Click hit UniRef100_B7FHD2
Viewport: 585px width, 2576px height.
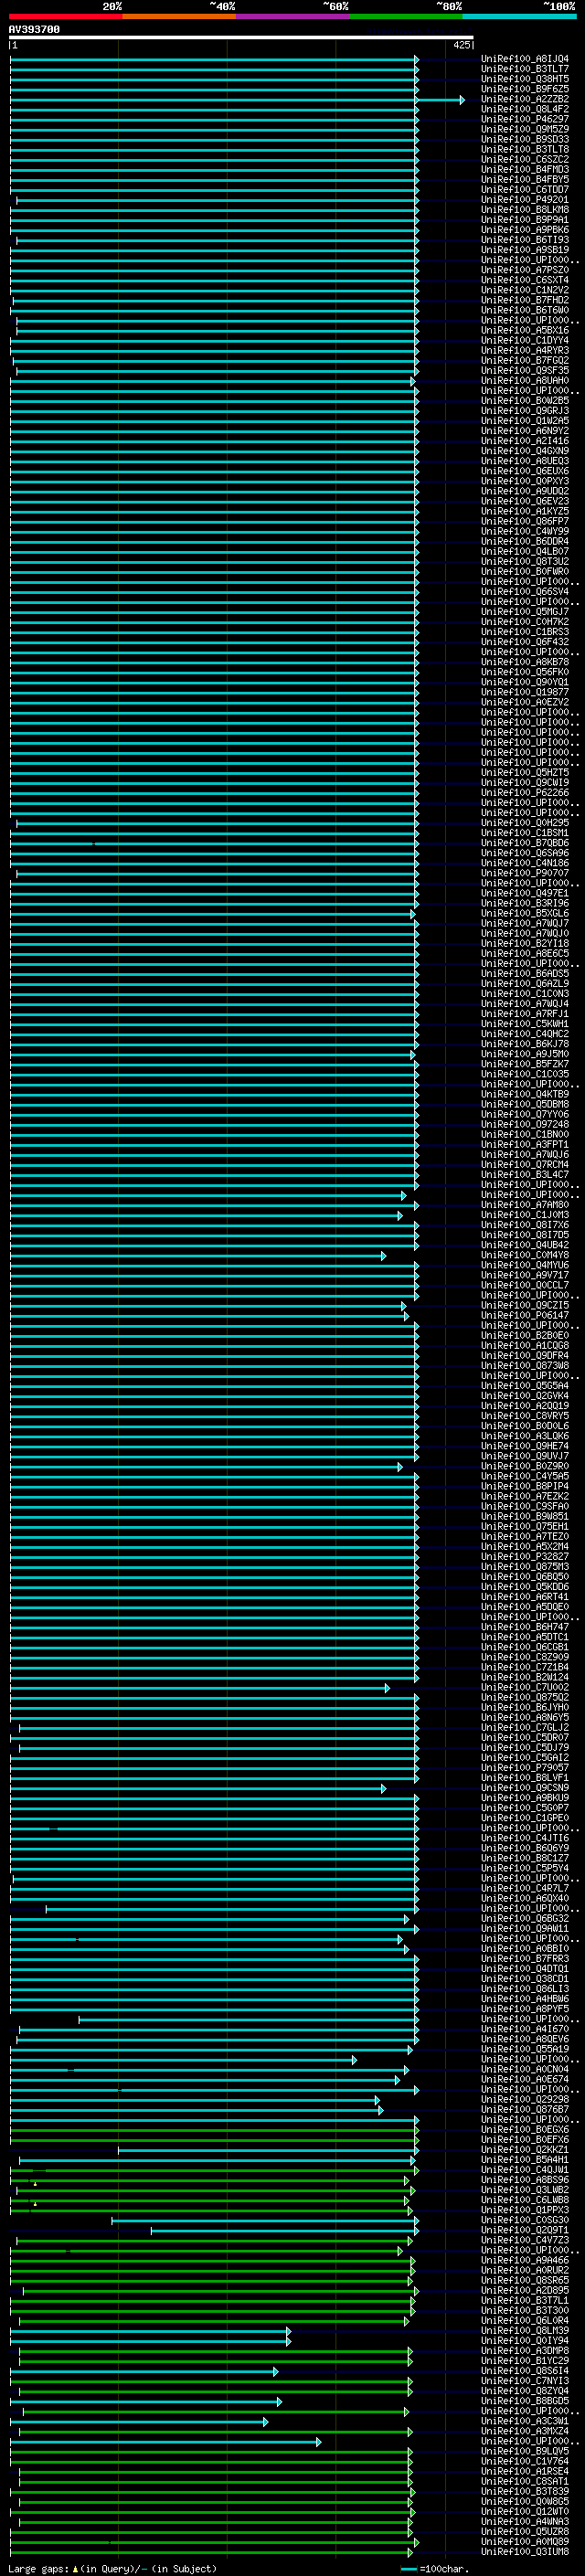coord(525,300)
